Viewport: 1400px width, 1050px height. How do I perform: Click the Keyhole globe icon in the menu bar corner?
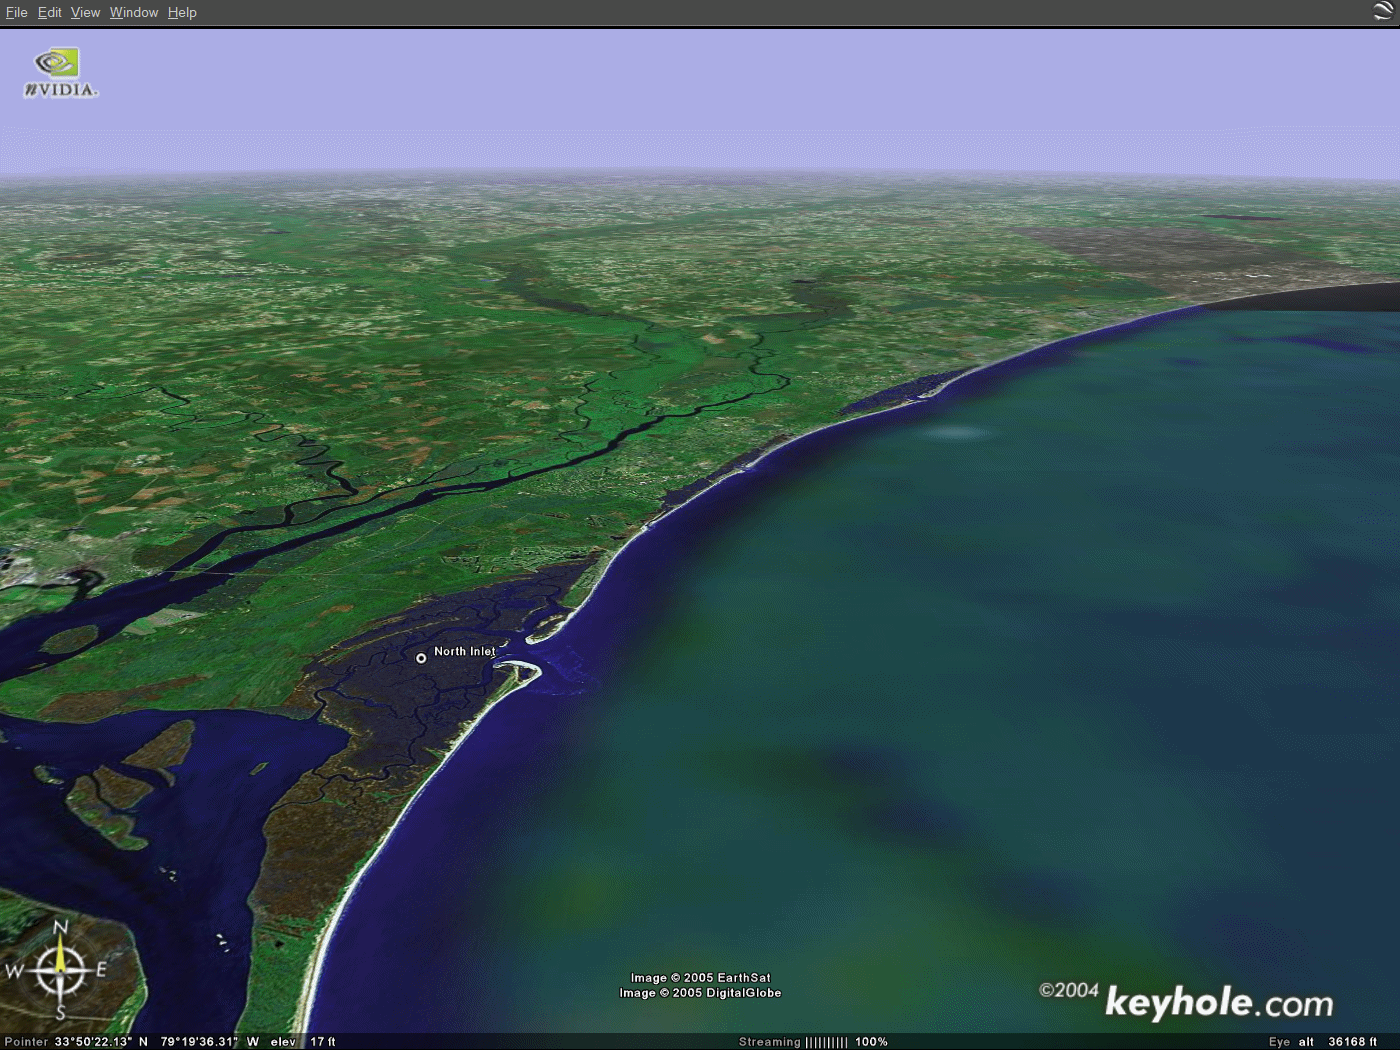(1384, 12)
